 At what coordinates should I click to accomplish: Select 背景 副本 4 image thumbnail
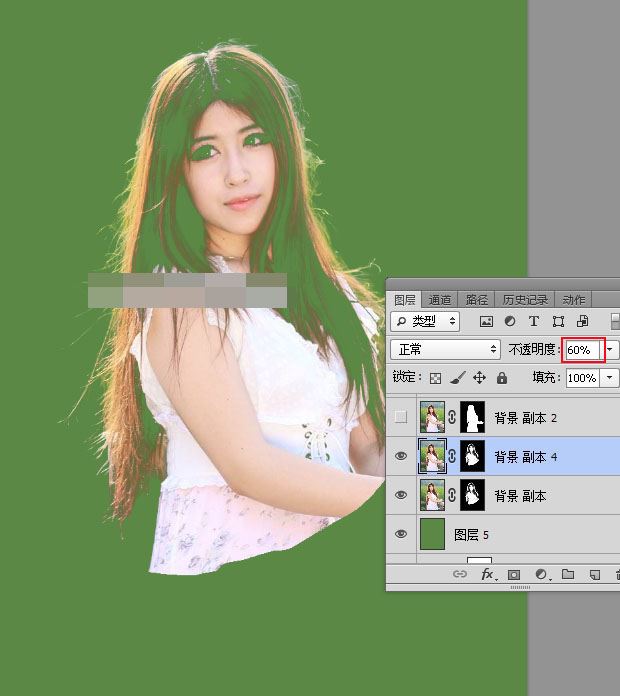click(x=432, y=456)
